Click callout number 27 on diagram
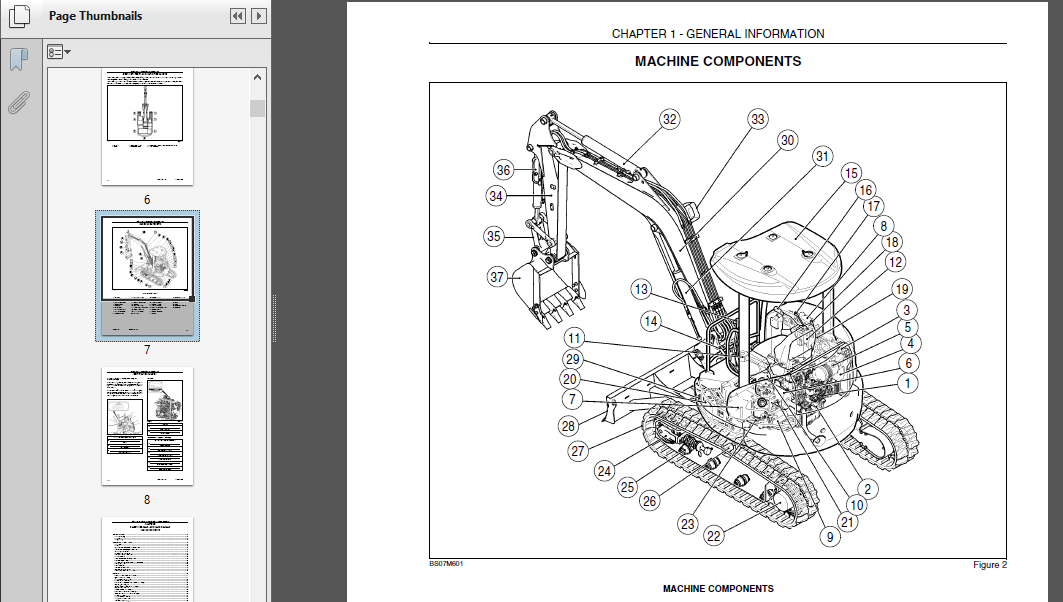 tap(578, 452)
